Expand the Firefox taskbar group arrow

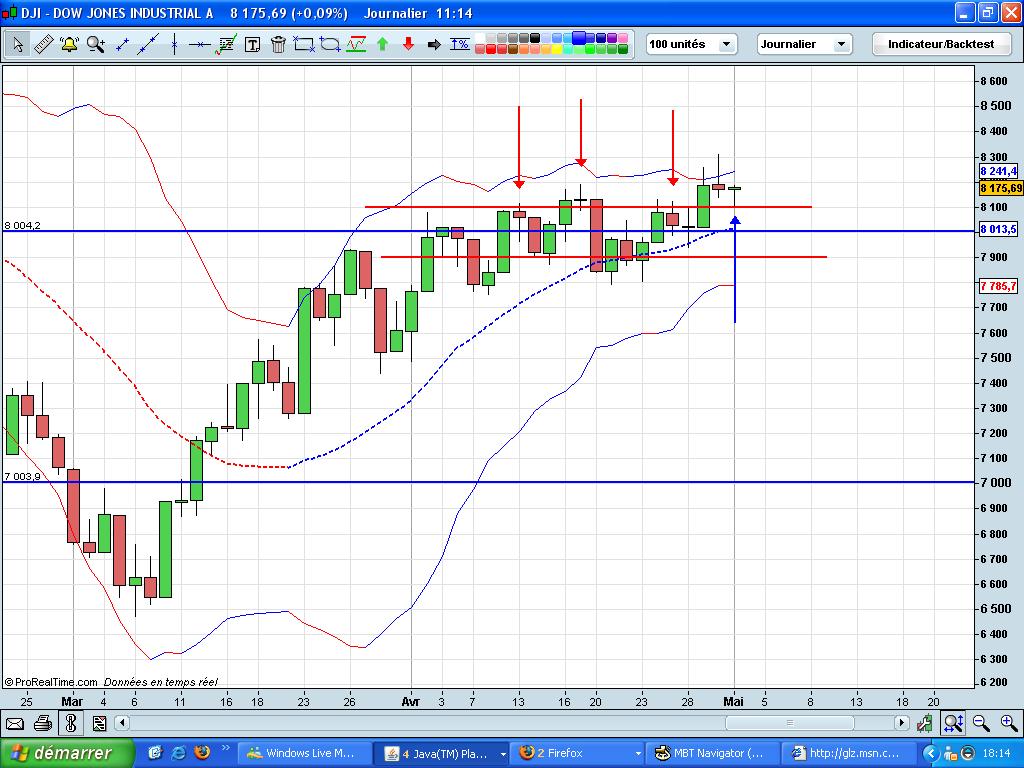click(638, 754)
